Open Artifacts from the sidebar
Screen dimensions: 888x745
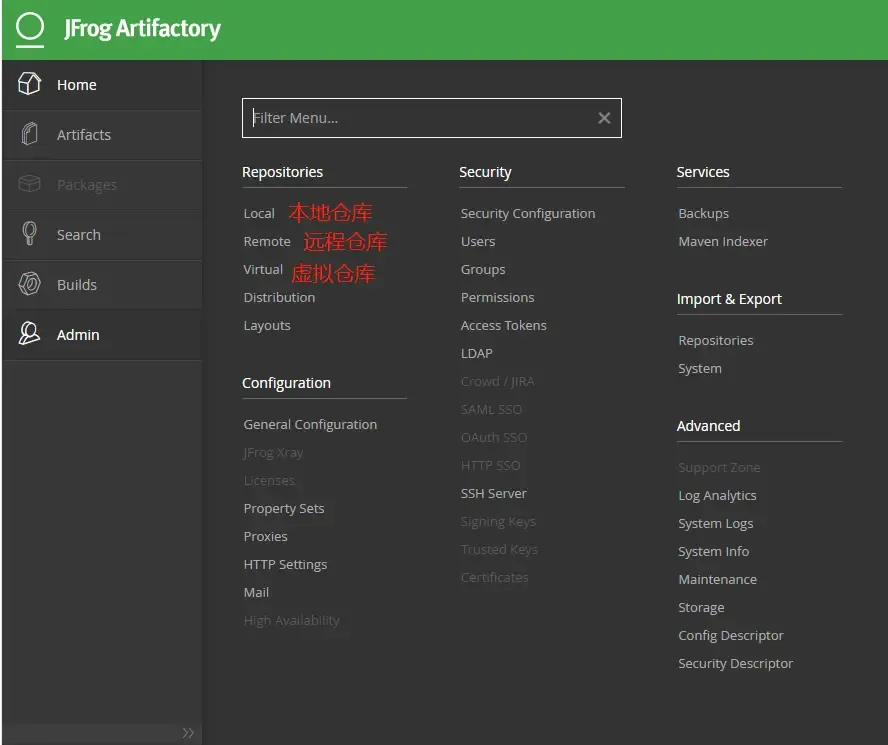pyautogui.click(x=84, y=135)
